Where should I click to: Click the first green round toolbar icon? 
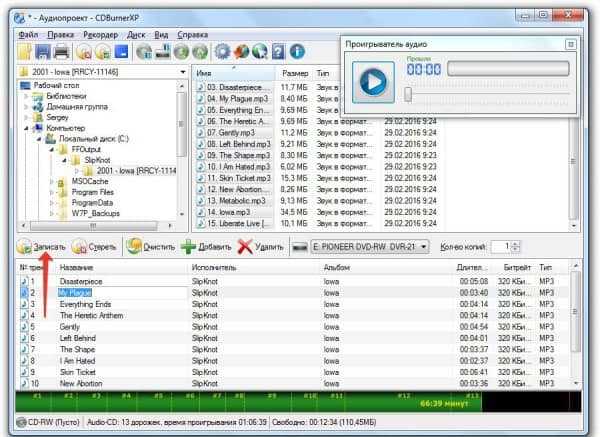pos(181,51)
